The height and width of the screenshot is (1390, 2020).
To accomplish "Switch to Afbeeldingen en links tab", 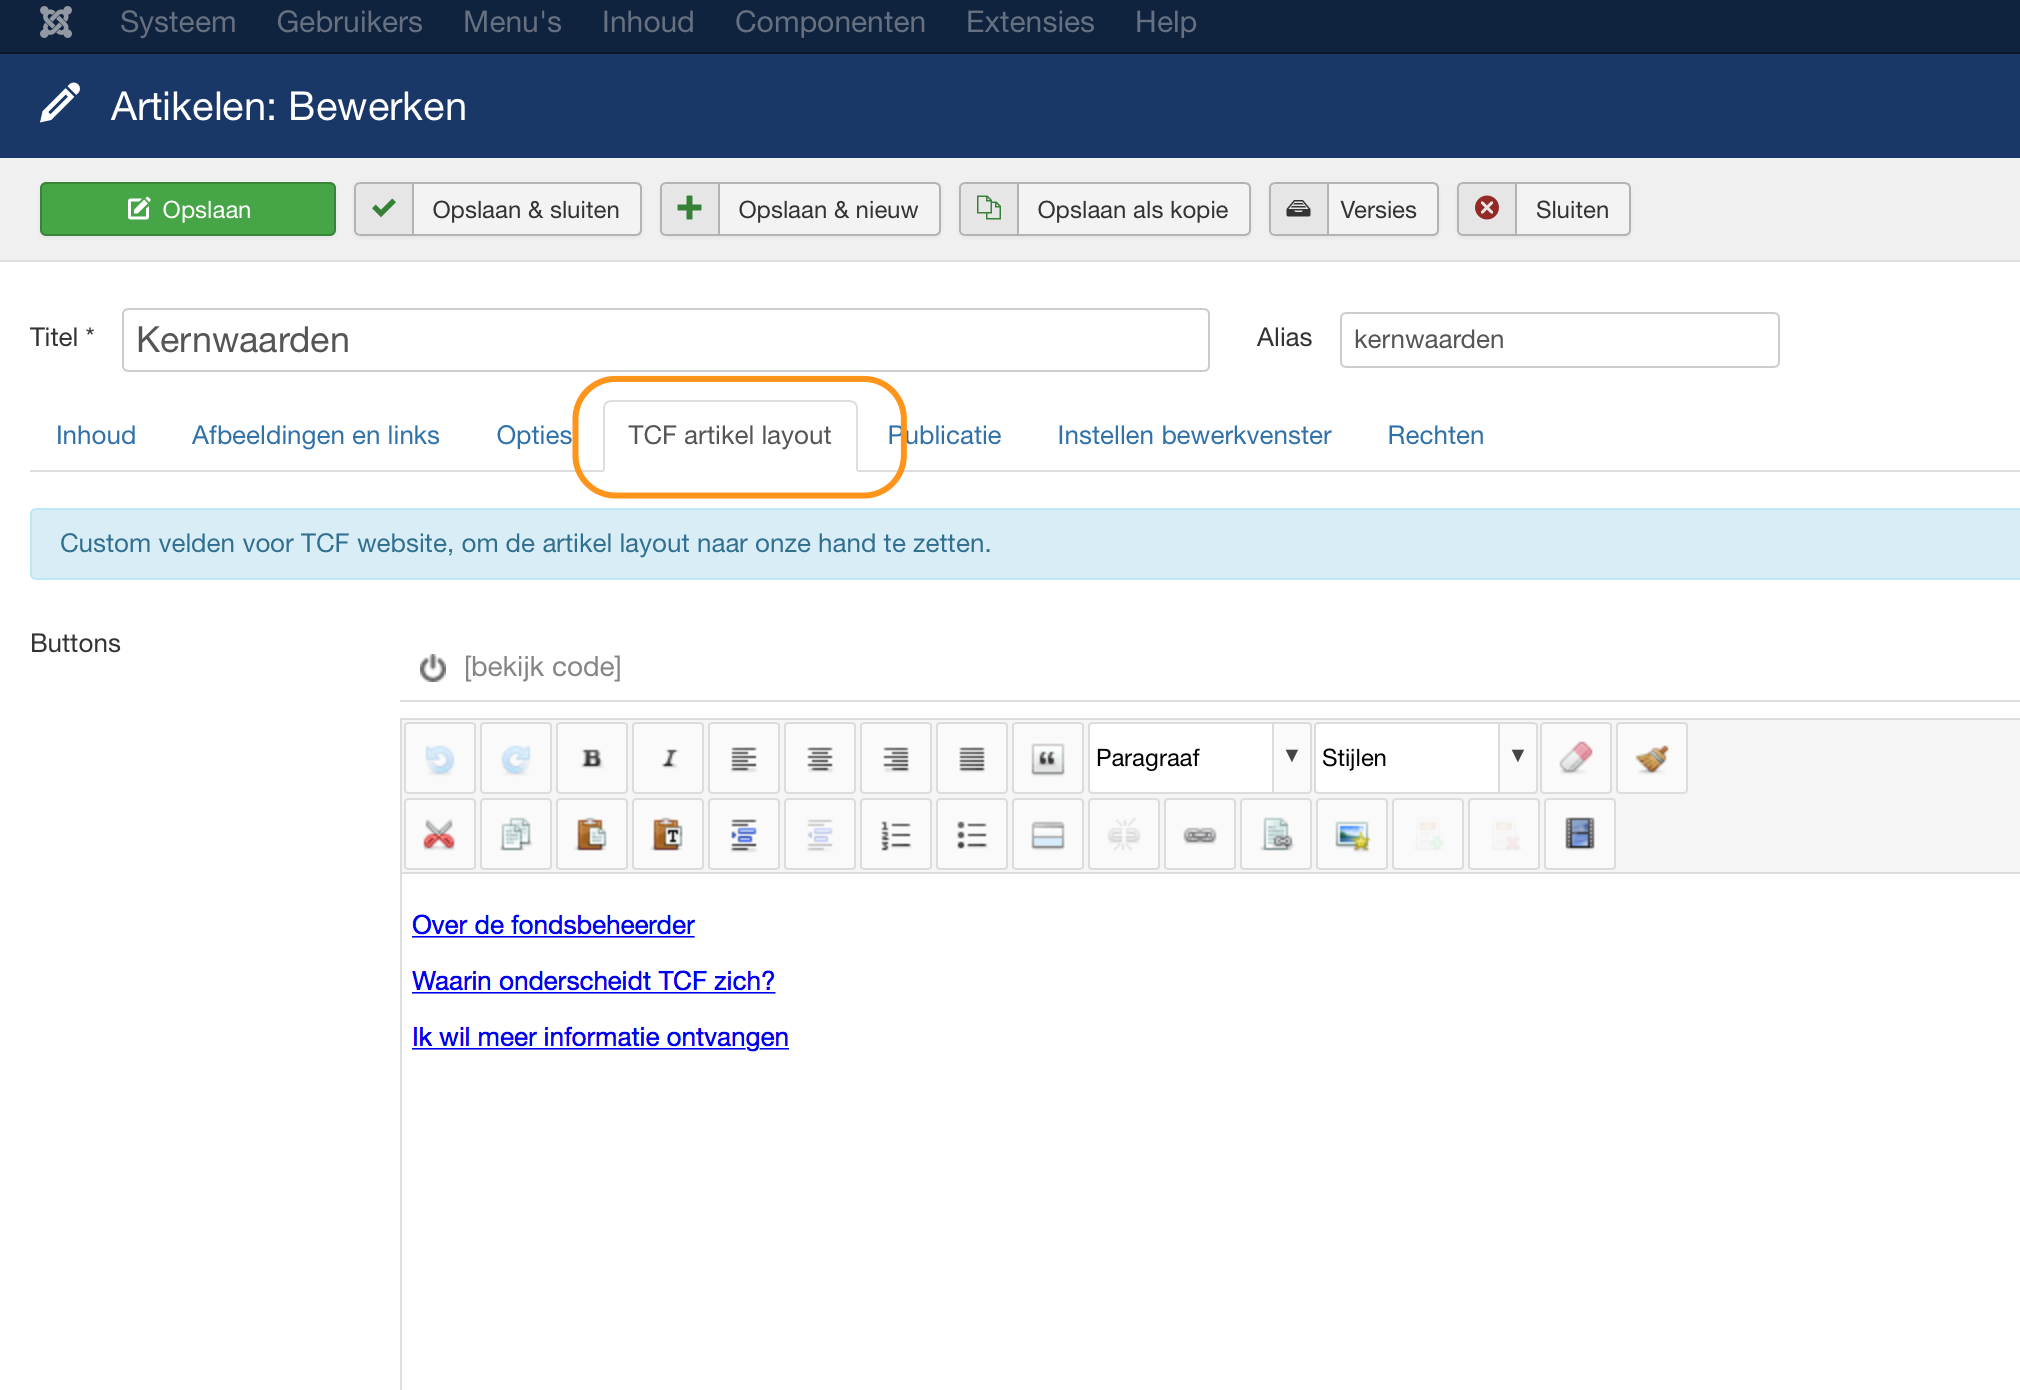I will pyautogui.click(x=316, y=435).
